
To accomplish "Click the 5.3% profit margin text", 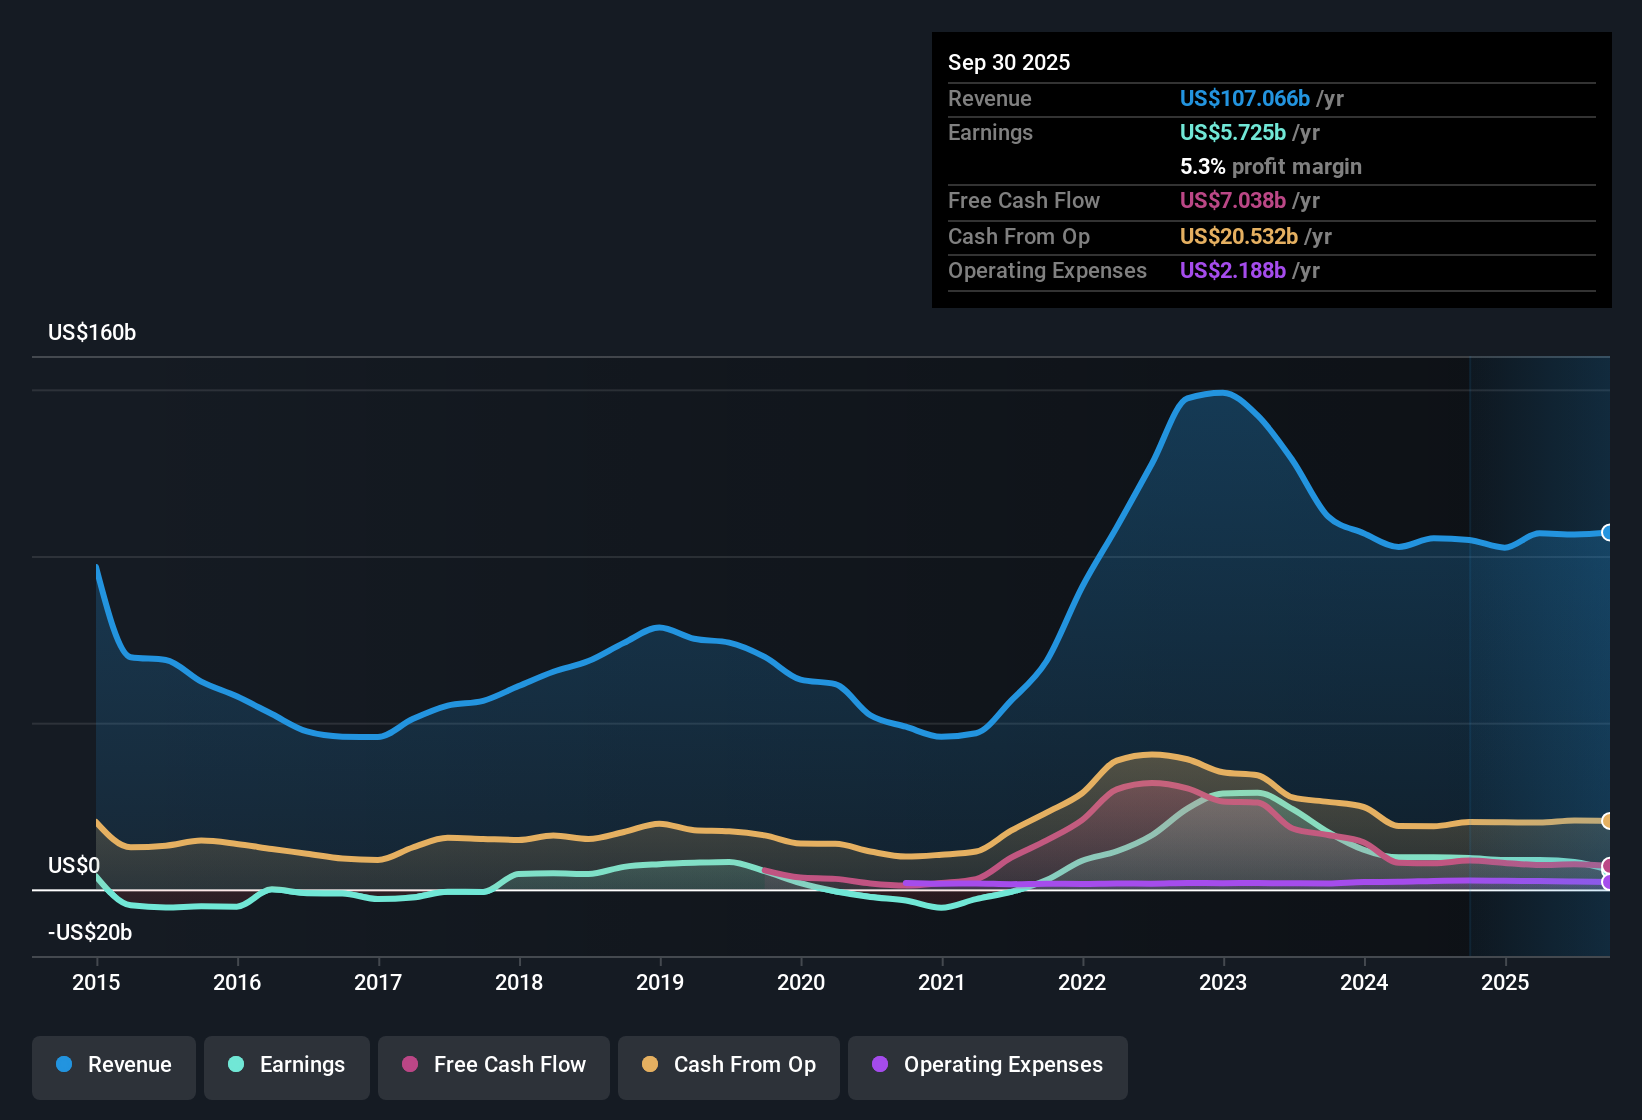I will [x=1271, y=166].
